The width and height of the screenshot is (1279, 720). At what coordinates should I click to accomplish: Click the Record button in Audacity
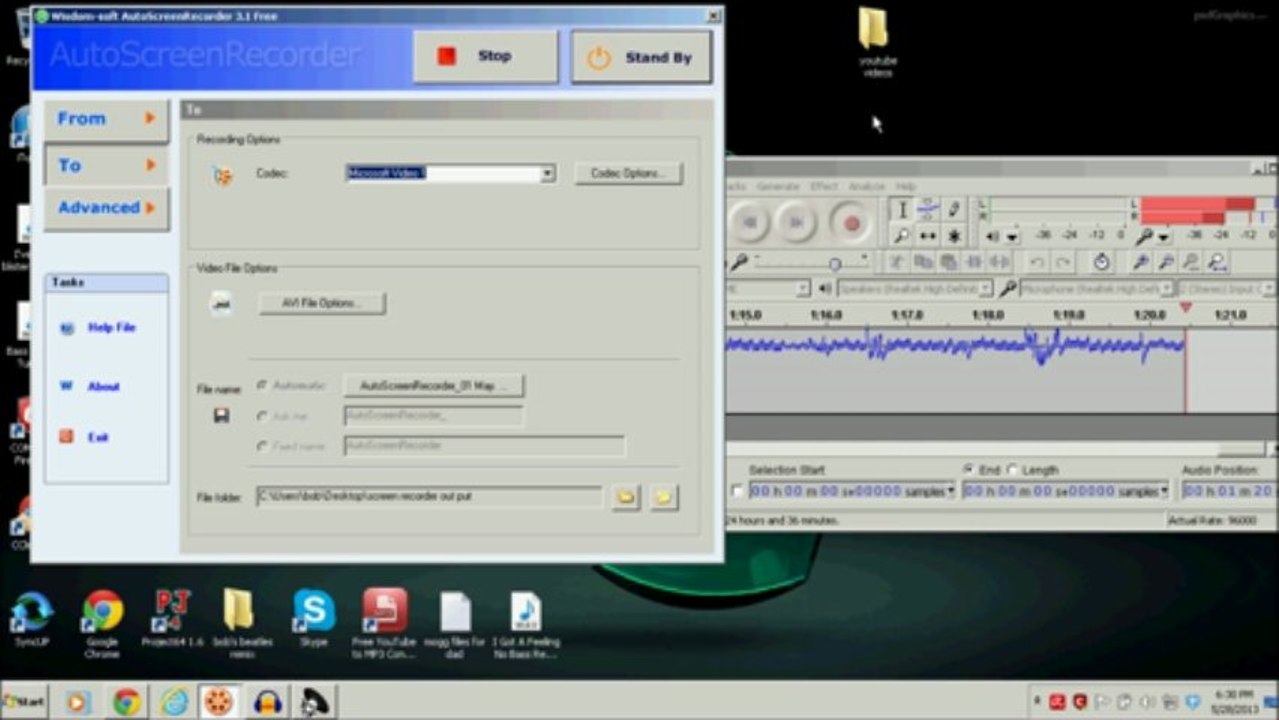pos(851,222)
